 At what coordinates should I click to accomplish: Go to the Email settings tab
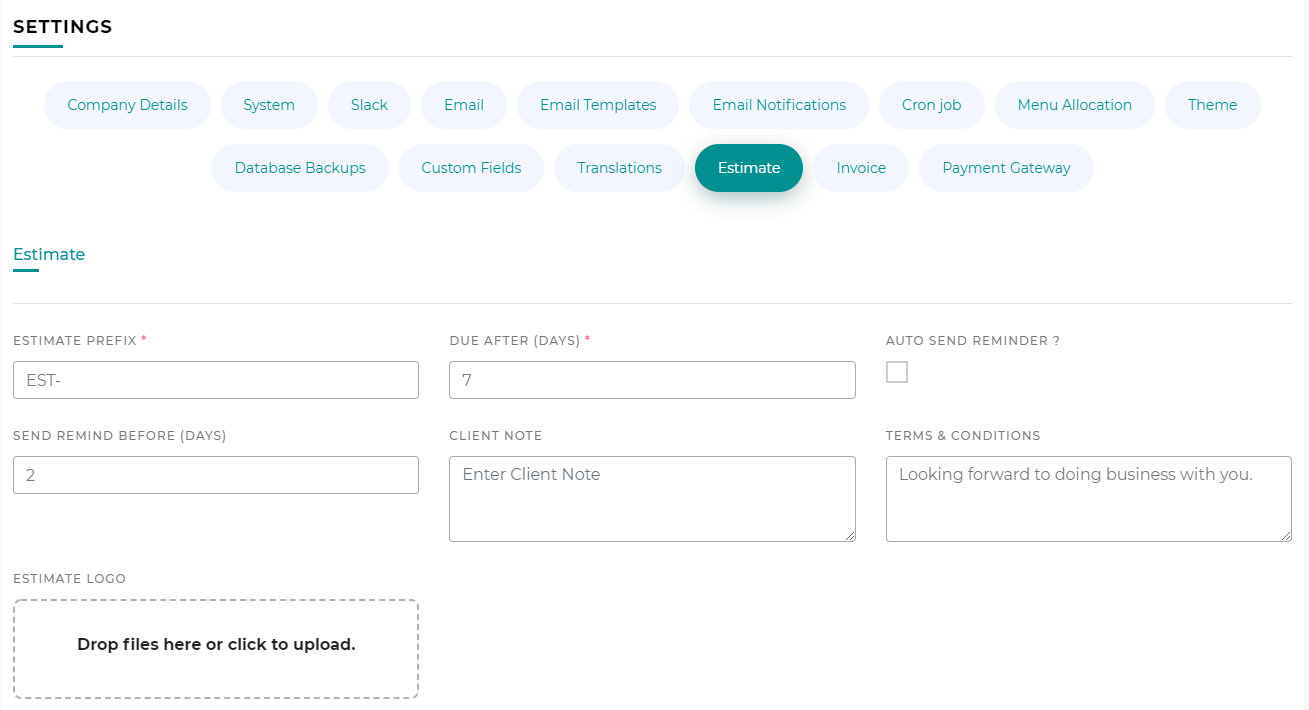pyautogui.click(x=464, y=105)
